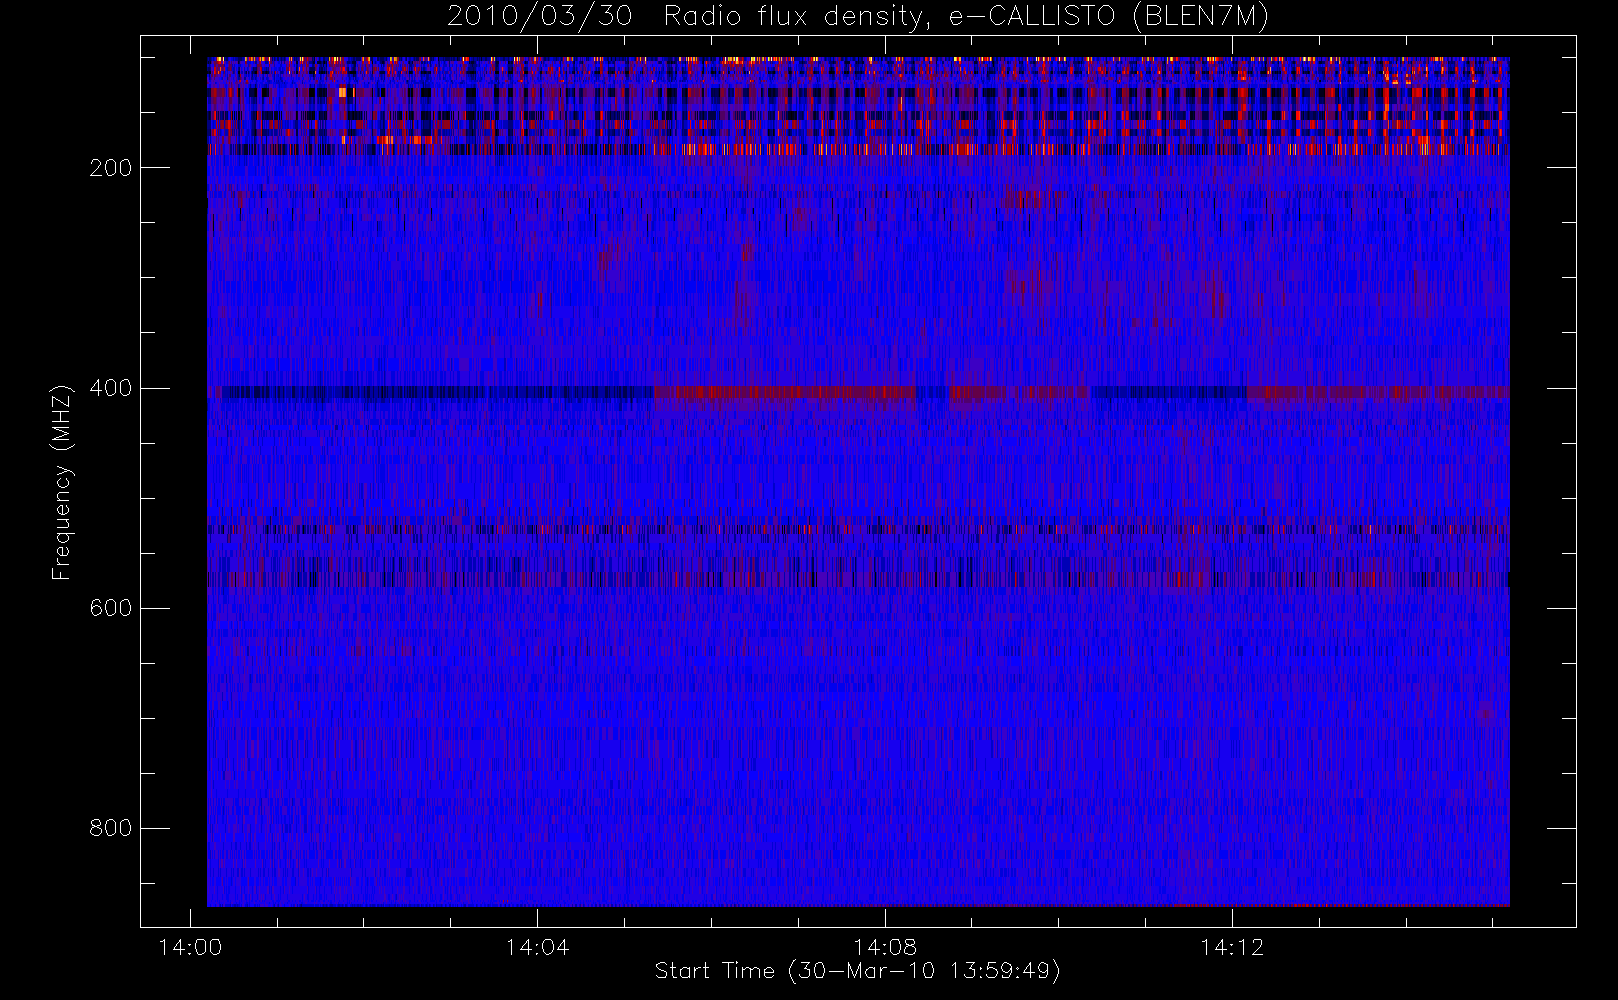
Task: Click the plot title "Radio flux density, e-CALLISTO (BLEN7M)"
Action: click(x=966, y=17)
